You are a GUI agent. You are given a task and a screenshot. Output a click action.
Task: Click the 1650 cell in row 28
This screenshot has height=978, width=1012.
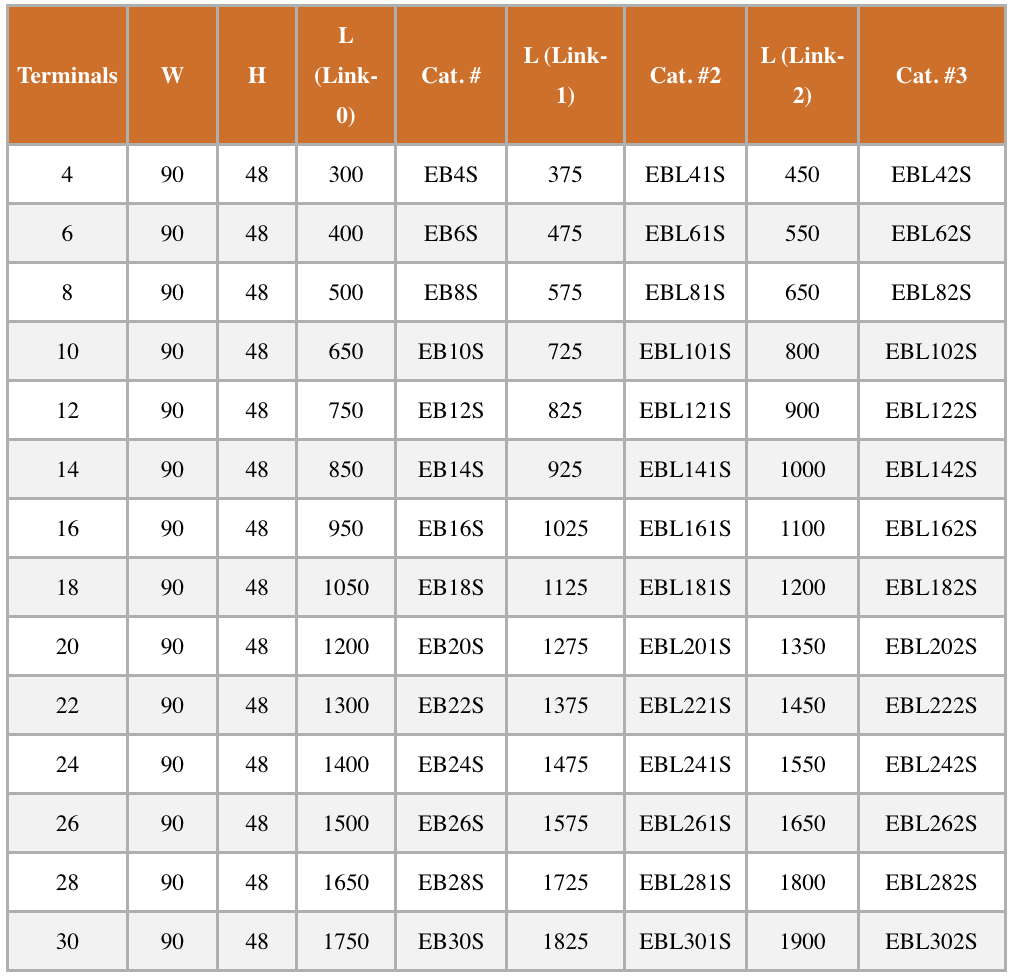pyautogui.click(x=346, y=883)
